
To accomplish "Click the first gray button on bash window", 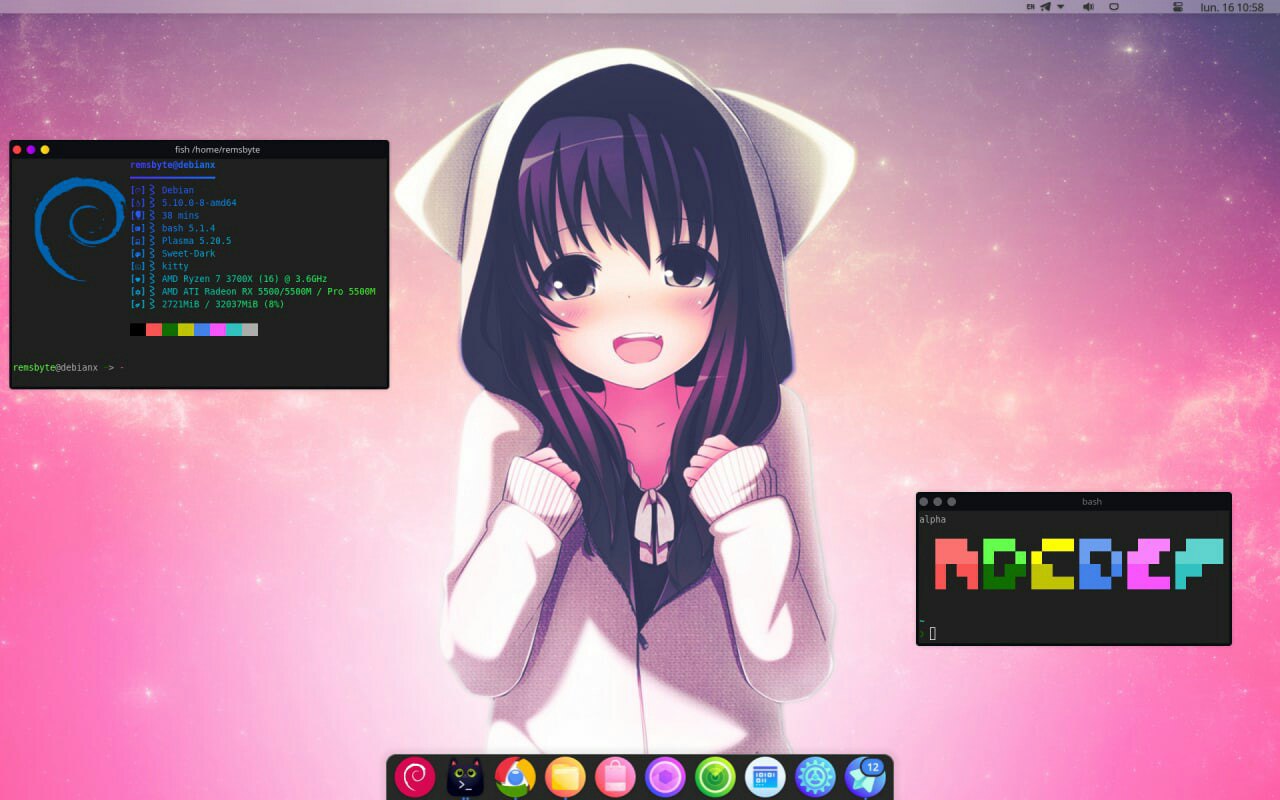I will (924, 501).
